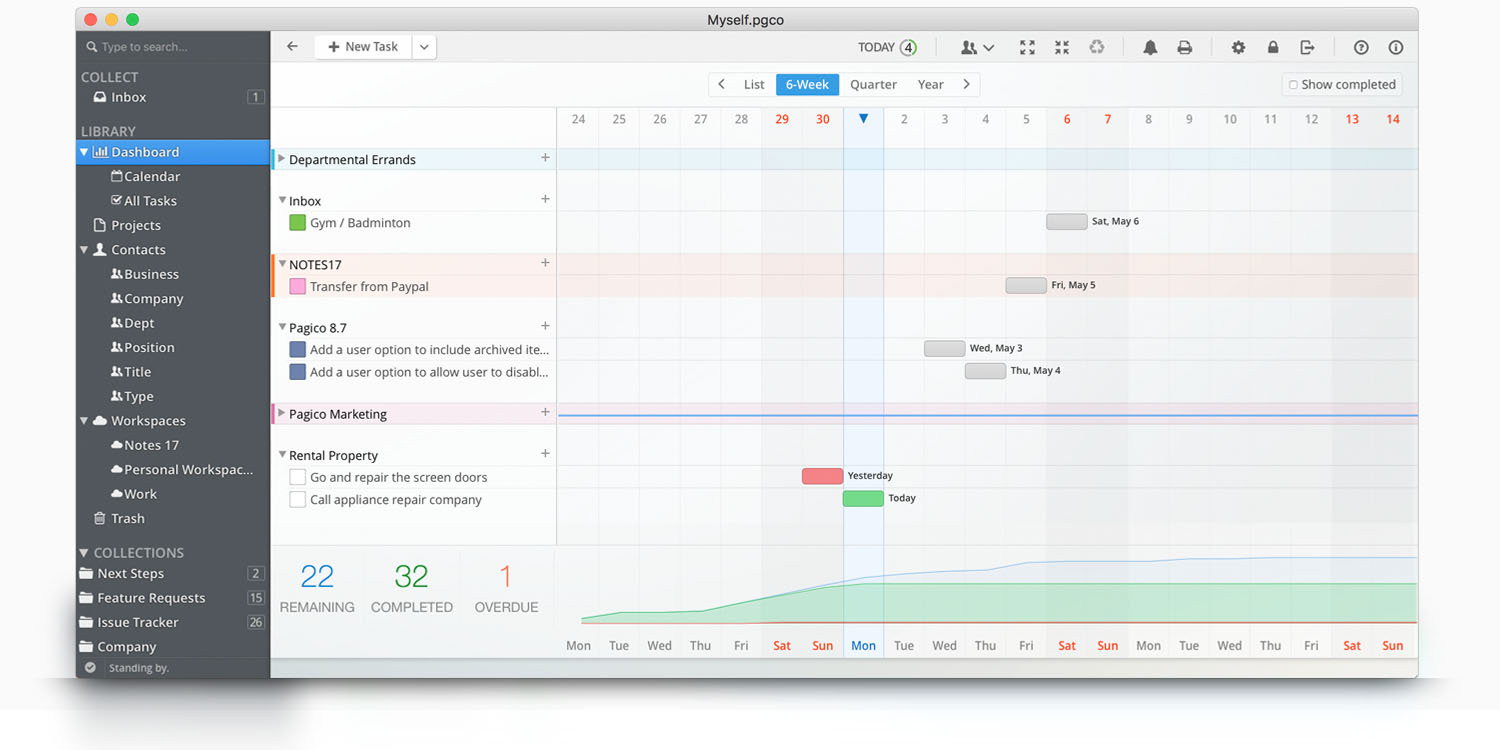Open app preferences with the gear icon
Image resolution: width=1500 pixels, height=750 pixels.
click(1238, 47)
